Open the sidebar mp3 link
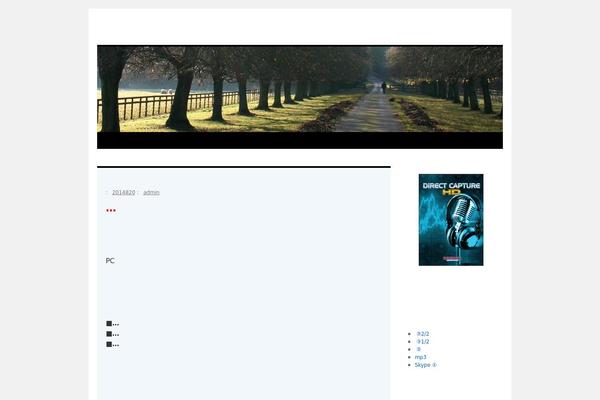 [420, 357]
